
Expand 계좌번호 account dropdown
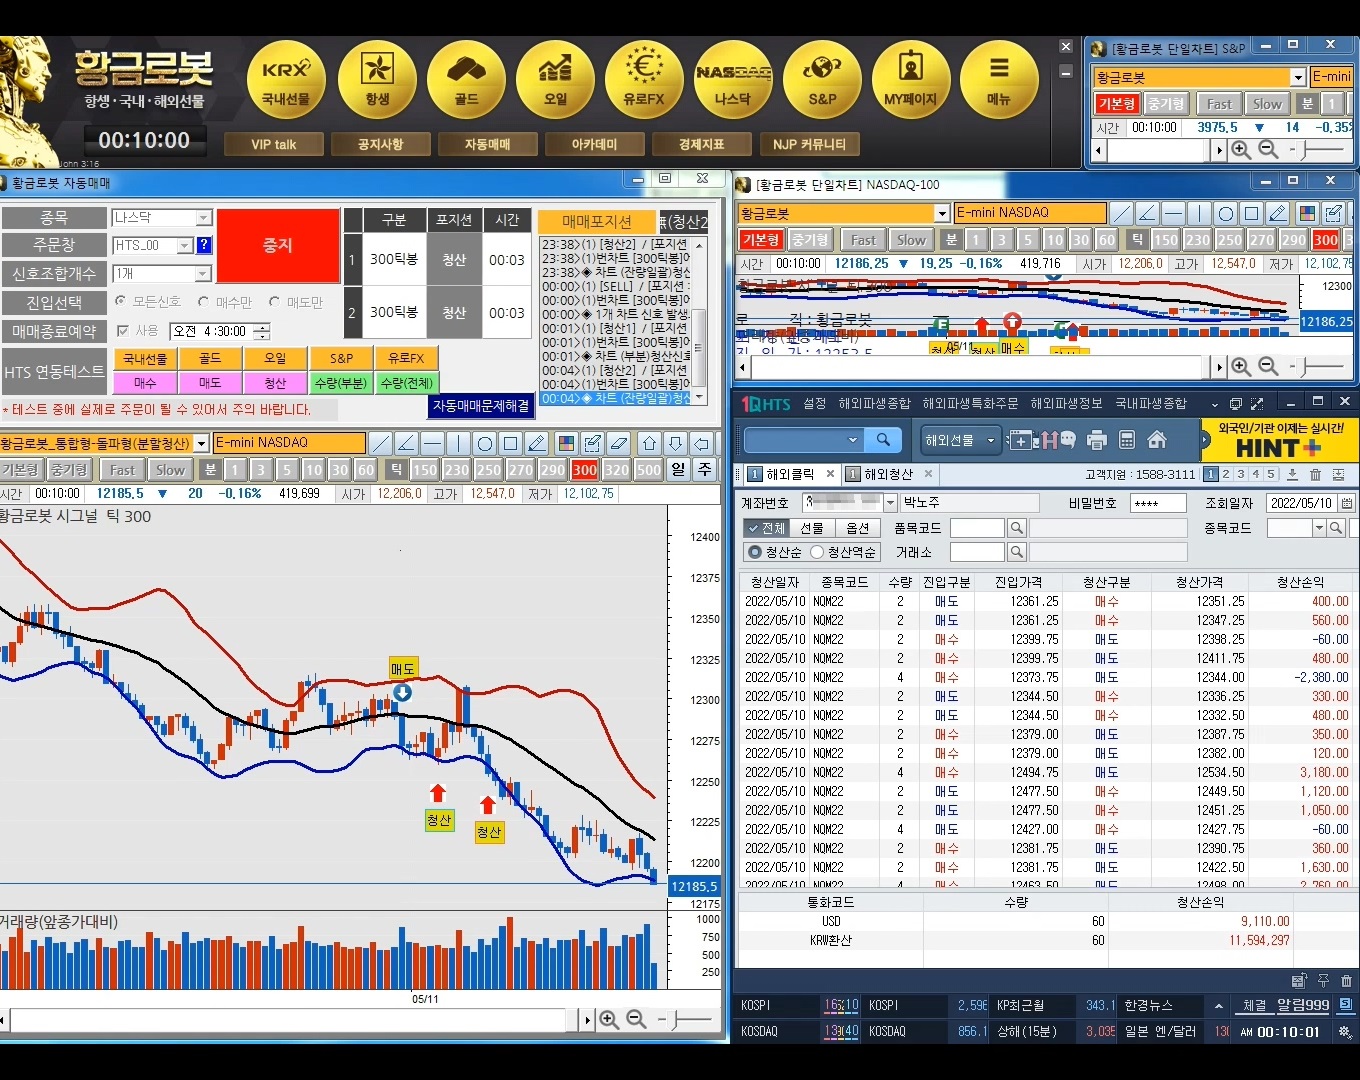click(x=890, y=503)
